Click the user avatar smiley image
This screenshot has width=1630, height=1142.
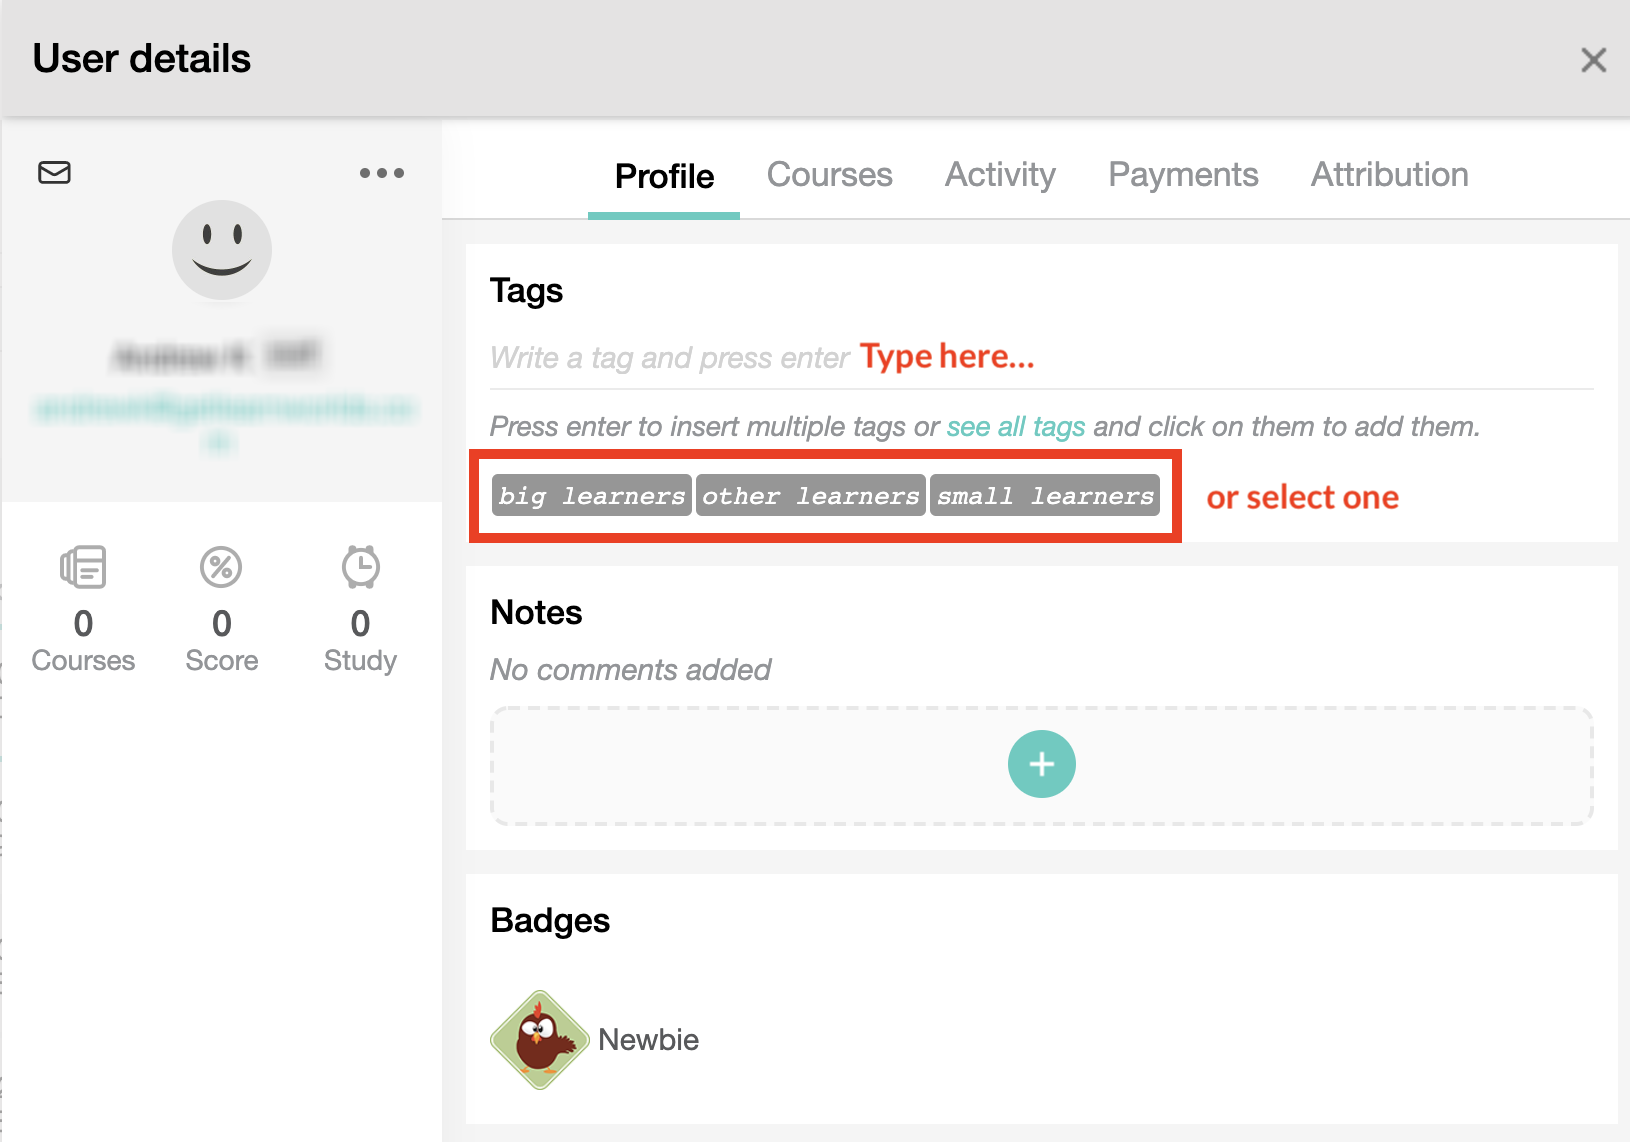click(221, 250)
